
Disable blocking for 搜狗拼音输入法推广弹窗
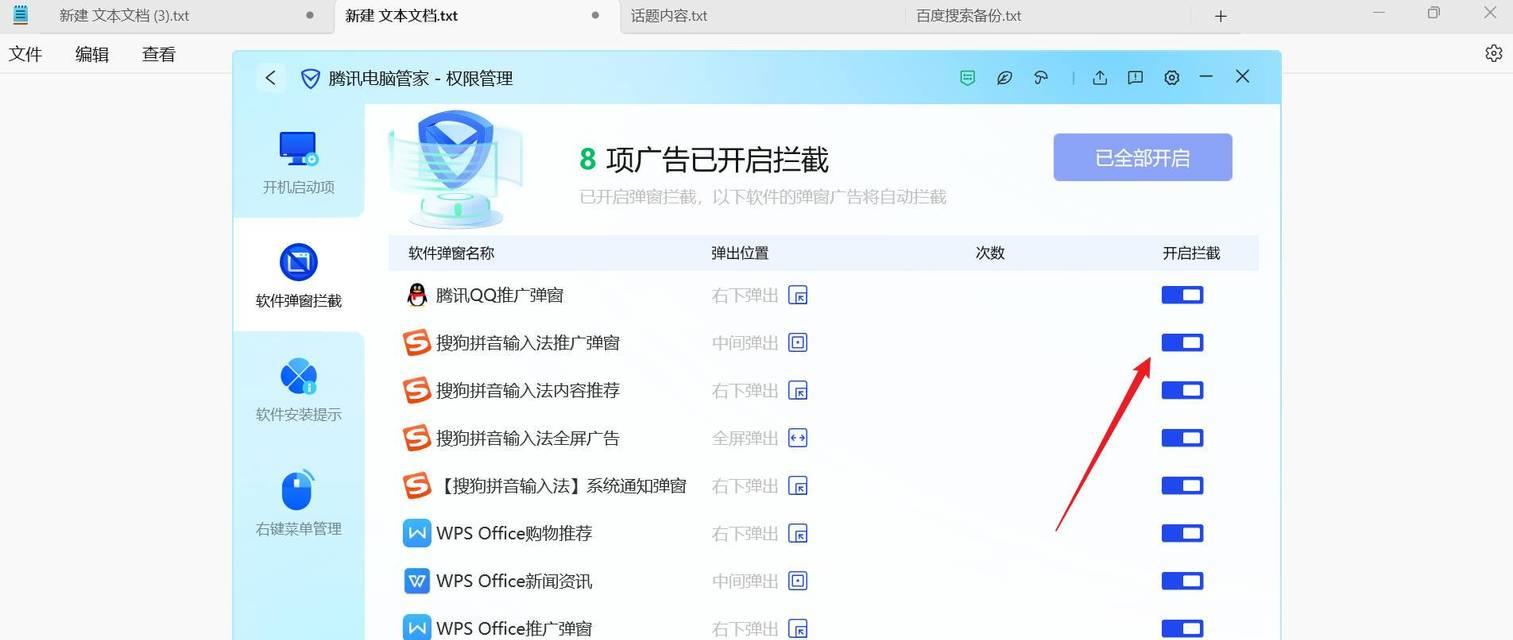pyautogui.click(x=1182, y=343)
